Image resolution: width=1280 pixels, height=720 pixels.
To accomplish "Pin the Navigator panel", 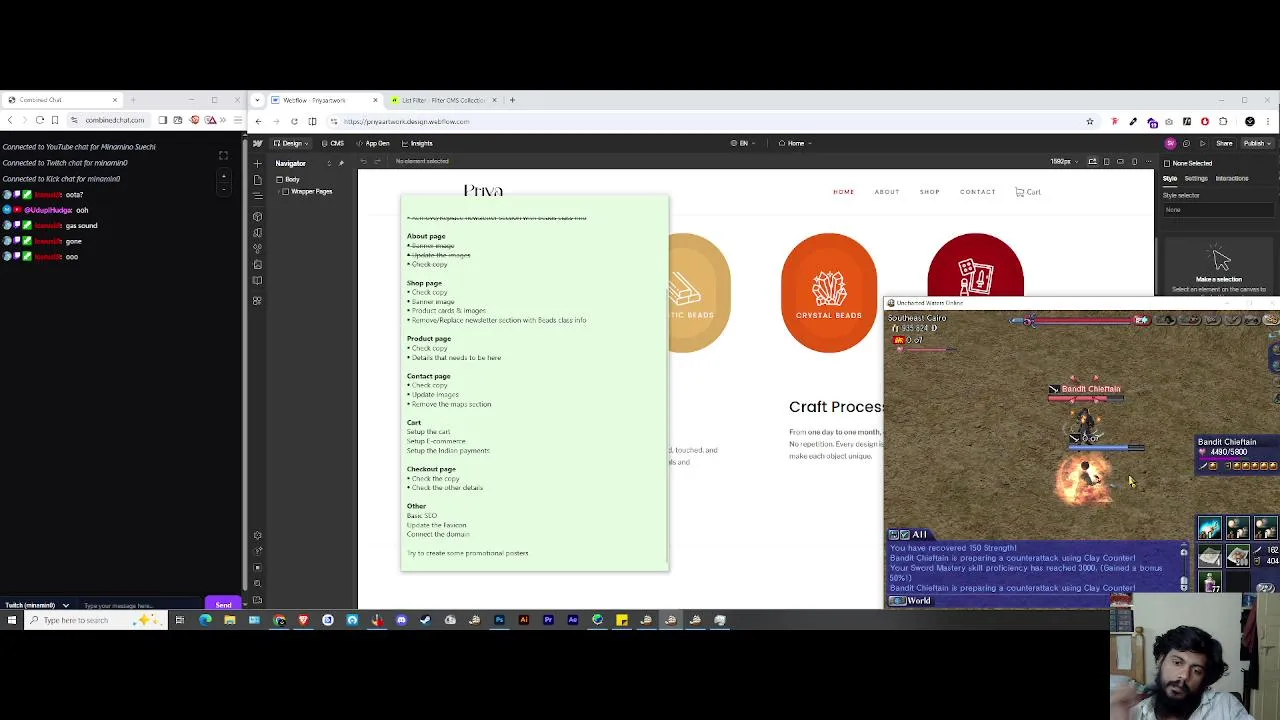I will pyautogui.click(x=341, y=163).
